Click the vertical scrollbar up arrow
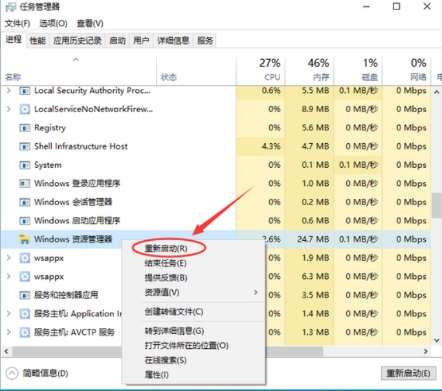The image size is (442, 391). pos(436,92)
